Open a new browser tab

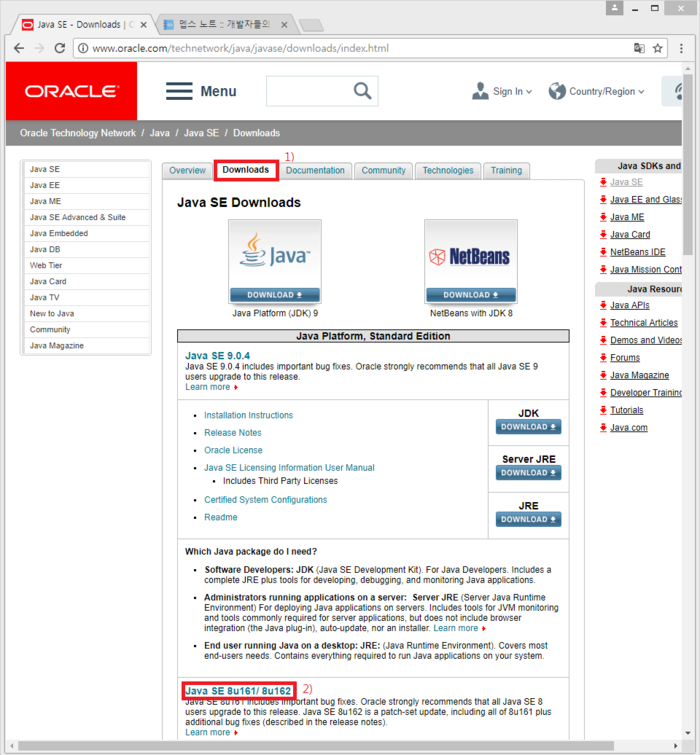311,25
